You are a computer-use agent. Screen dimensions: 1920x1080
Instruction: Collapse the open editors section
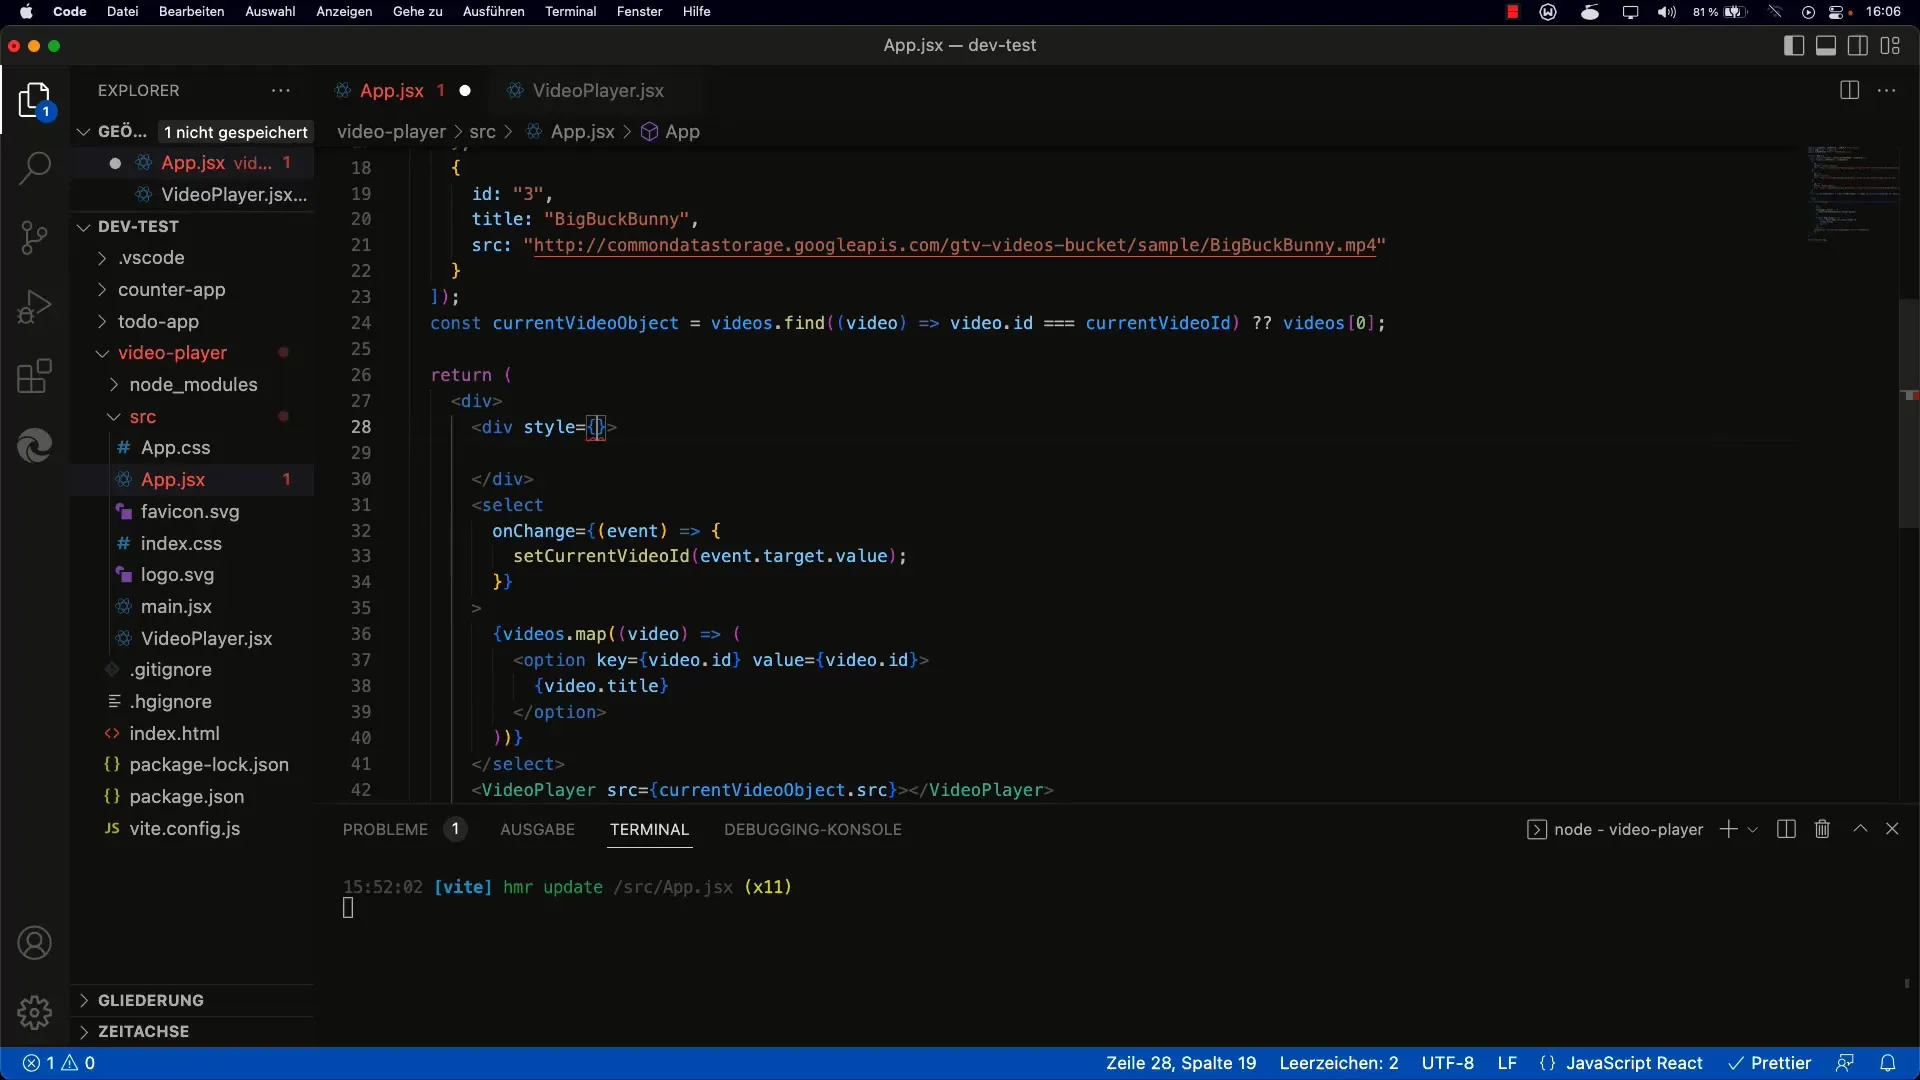coord(84,132)
